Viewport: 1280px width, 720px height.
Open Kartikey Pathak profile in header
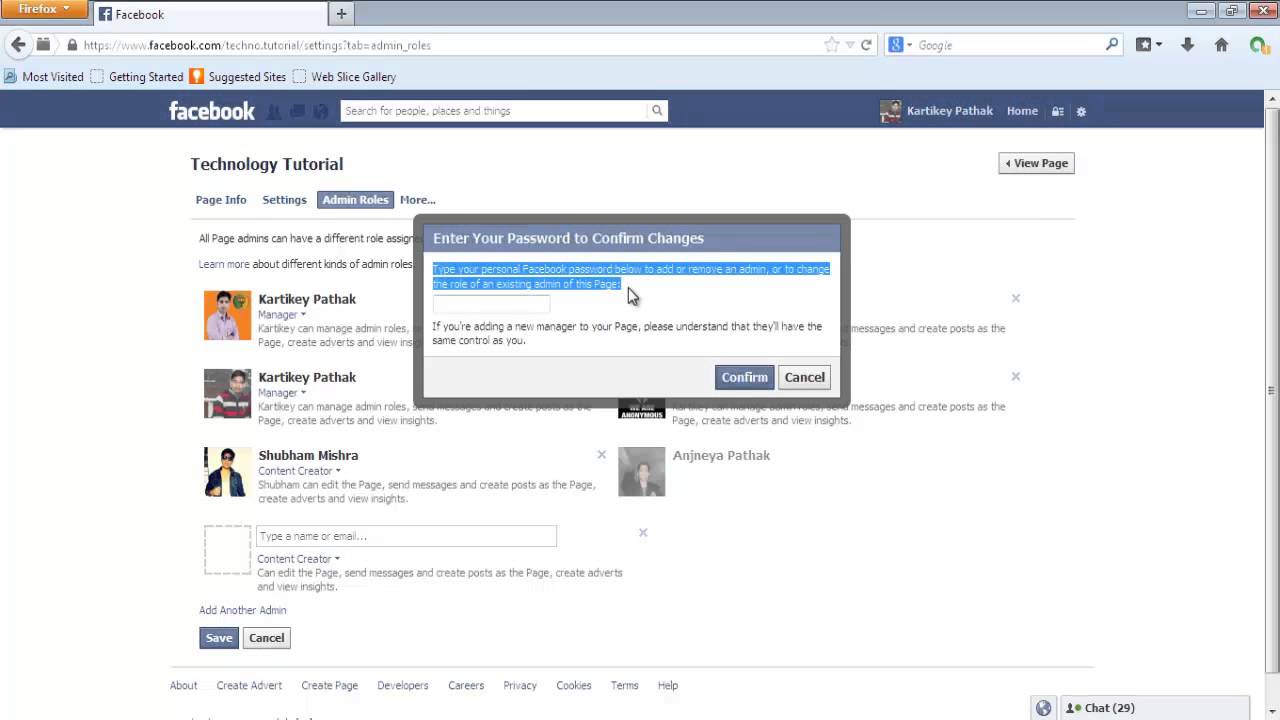[937, 111]
